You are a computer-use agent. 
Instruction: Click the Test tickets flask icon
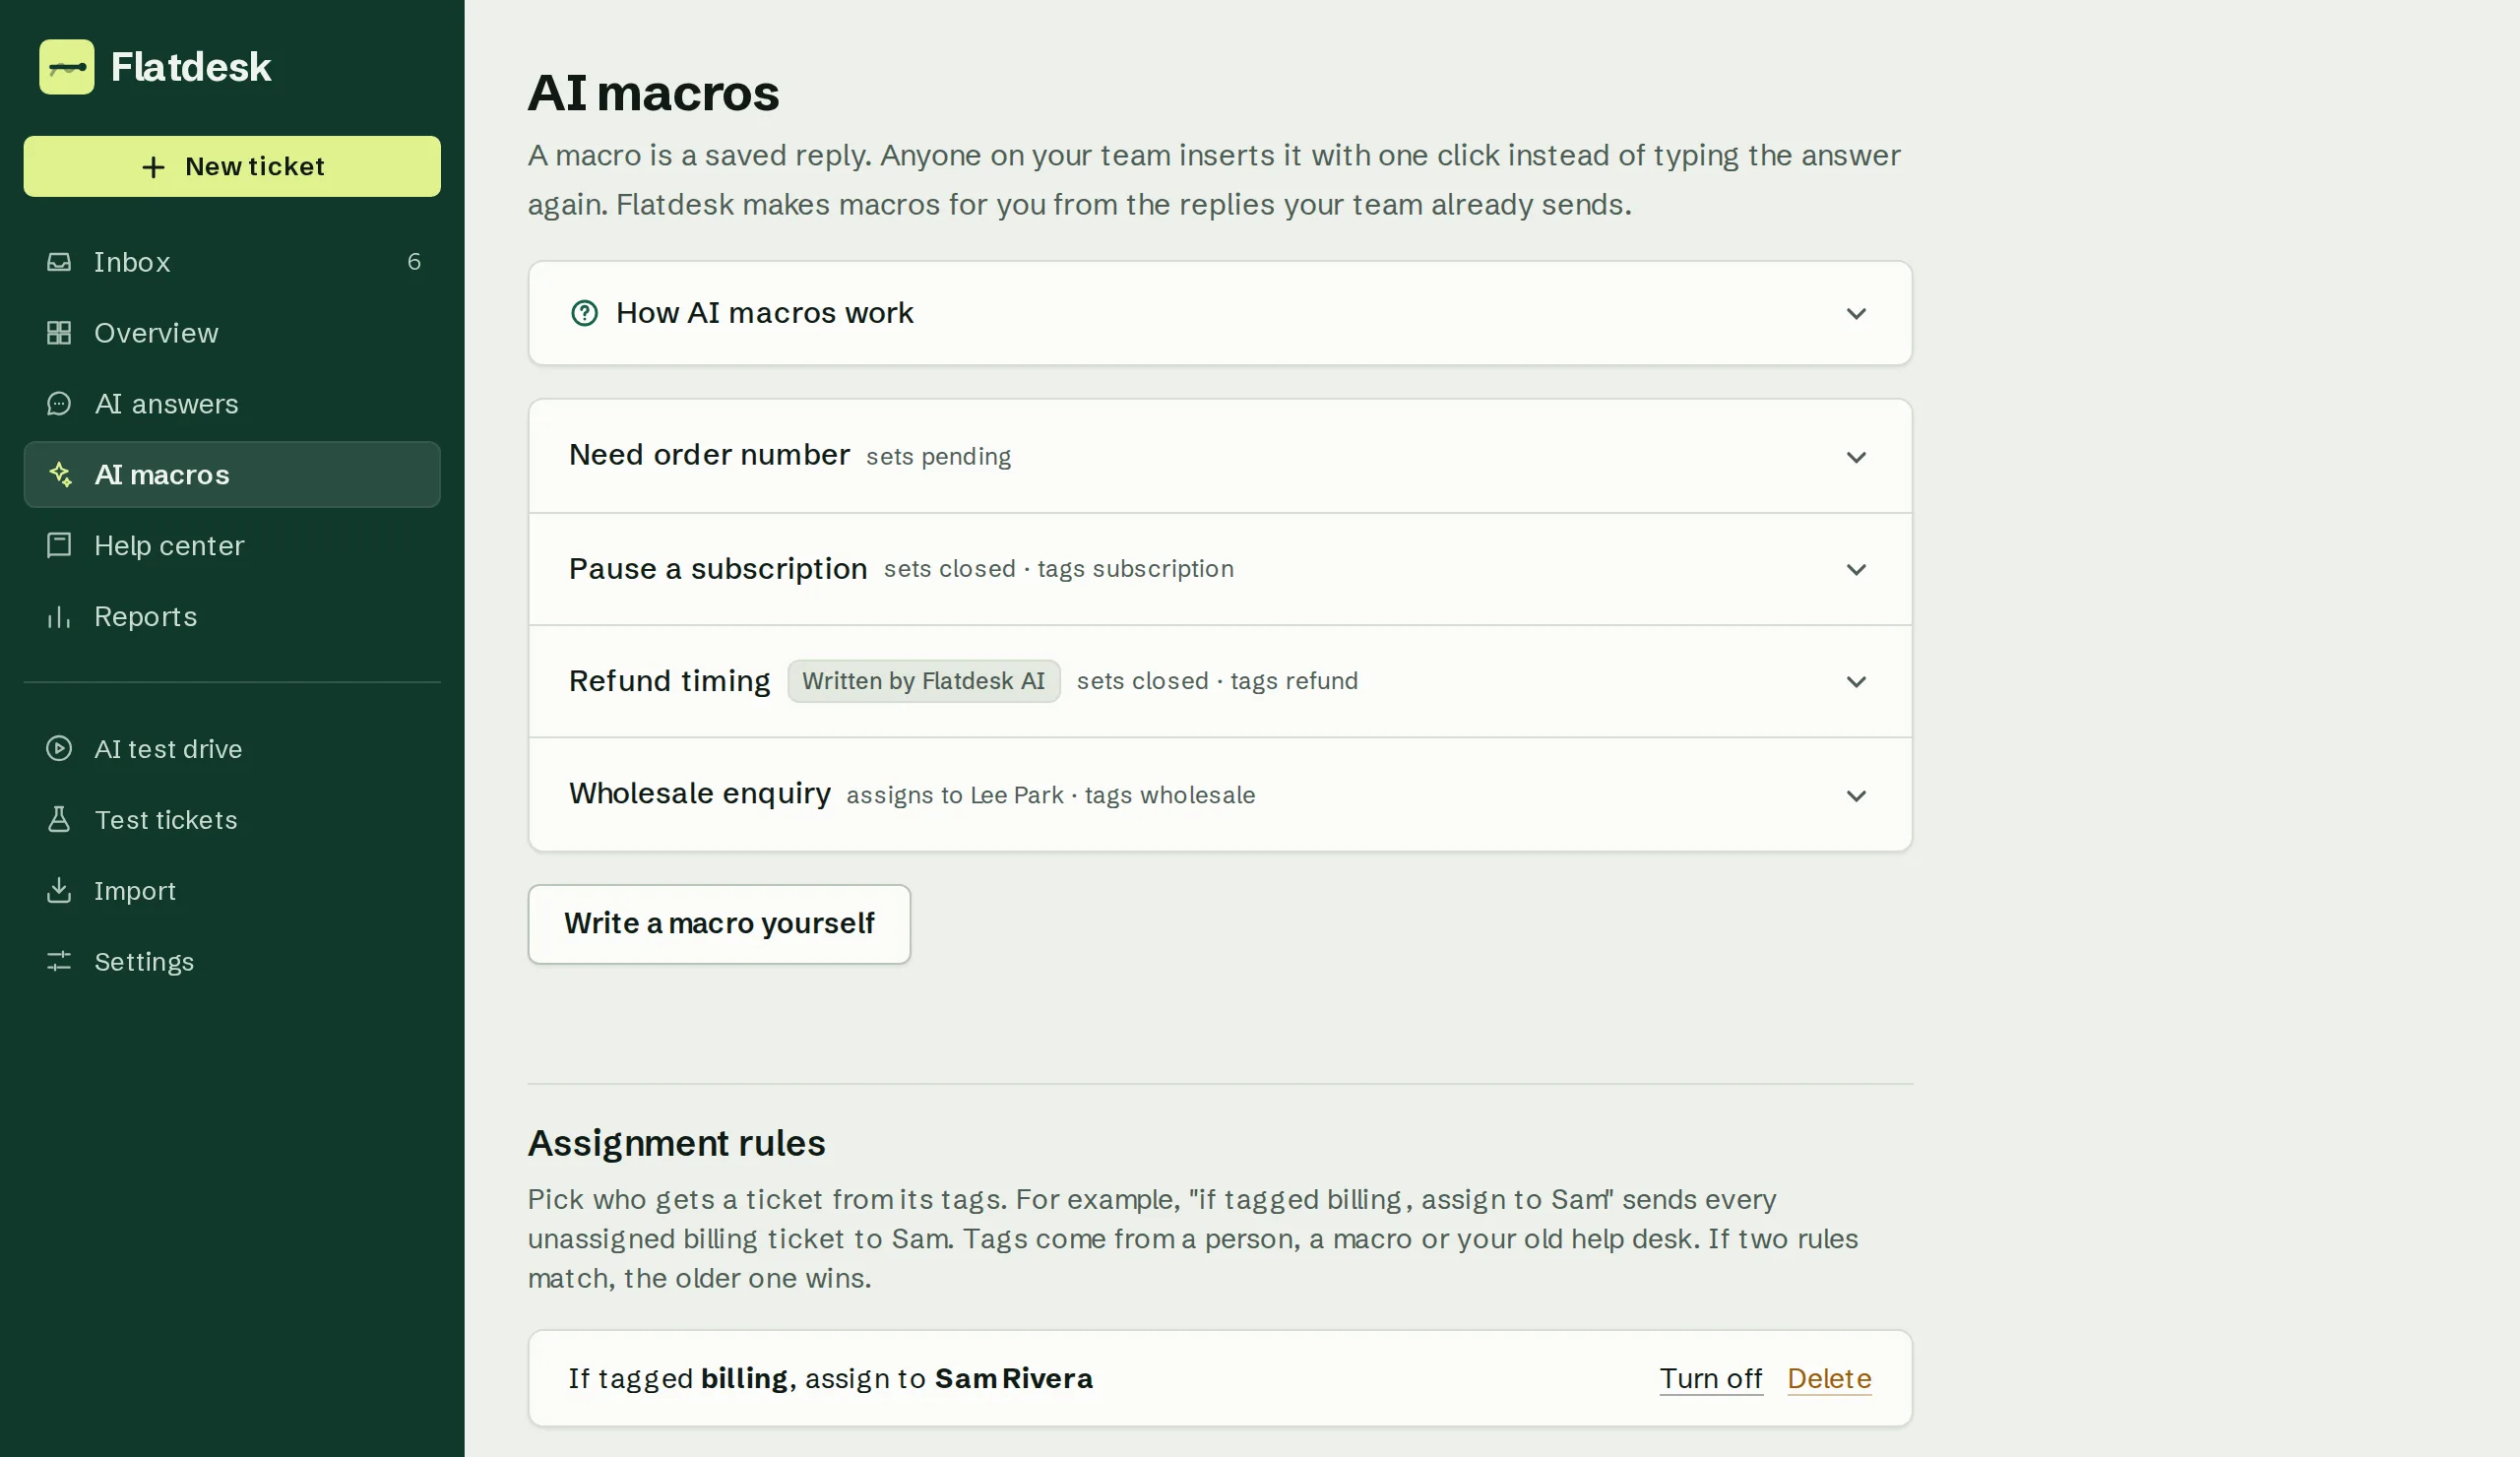(59, 820)
